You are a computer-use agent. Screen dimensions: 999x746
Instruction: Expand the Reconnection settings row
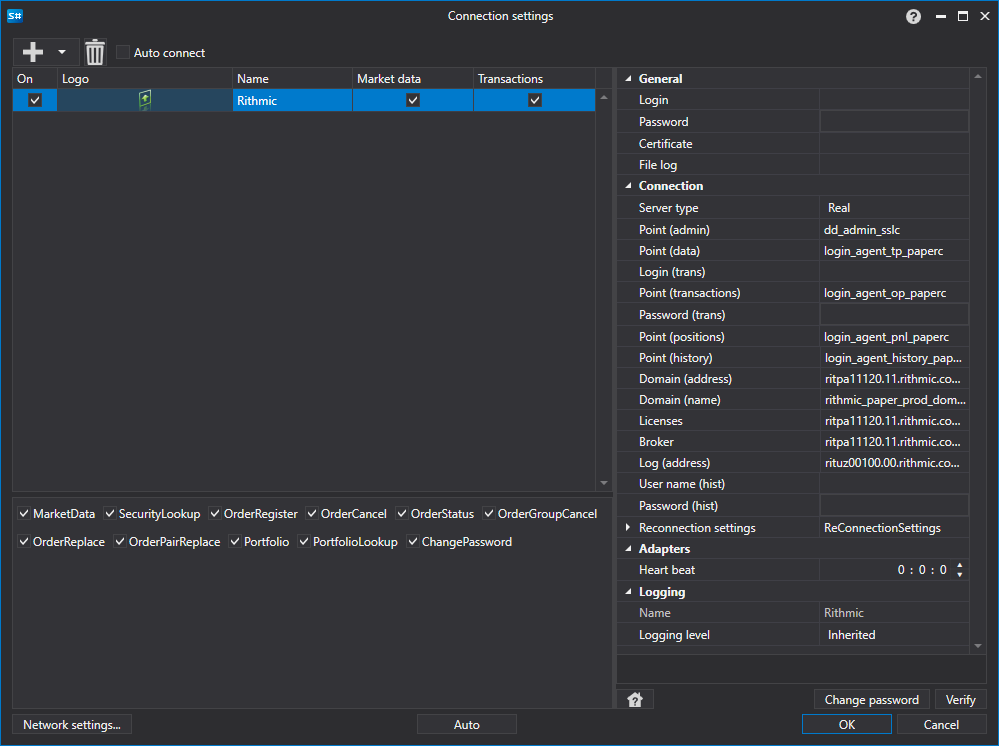click(x=628, y=527)
